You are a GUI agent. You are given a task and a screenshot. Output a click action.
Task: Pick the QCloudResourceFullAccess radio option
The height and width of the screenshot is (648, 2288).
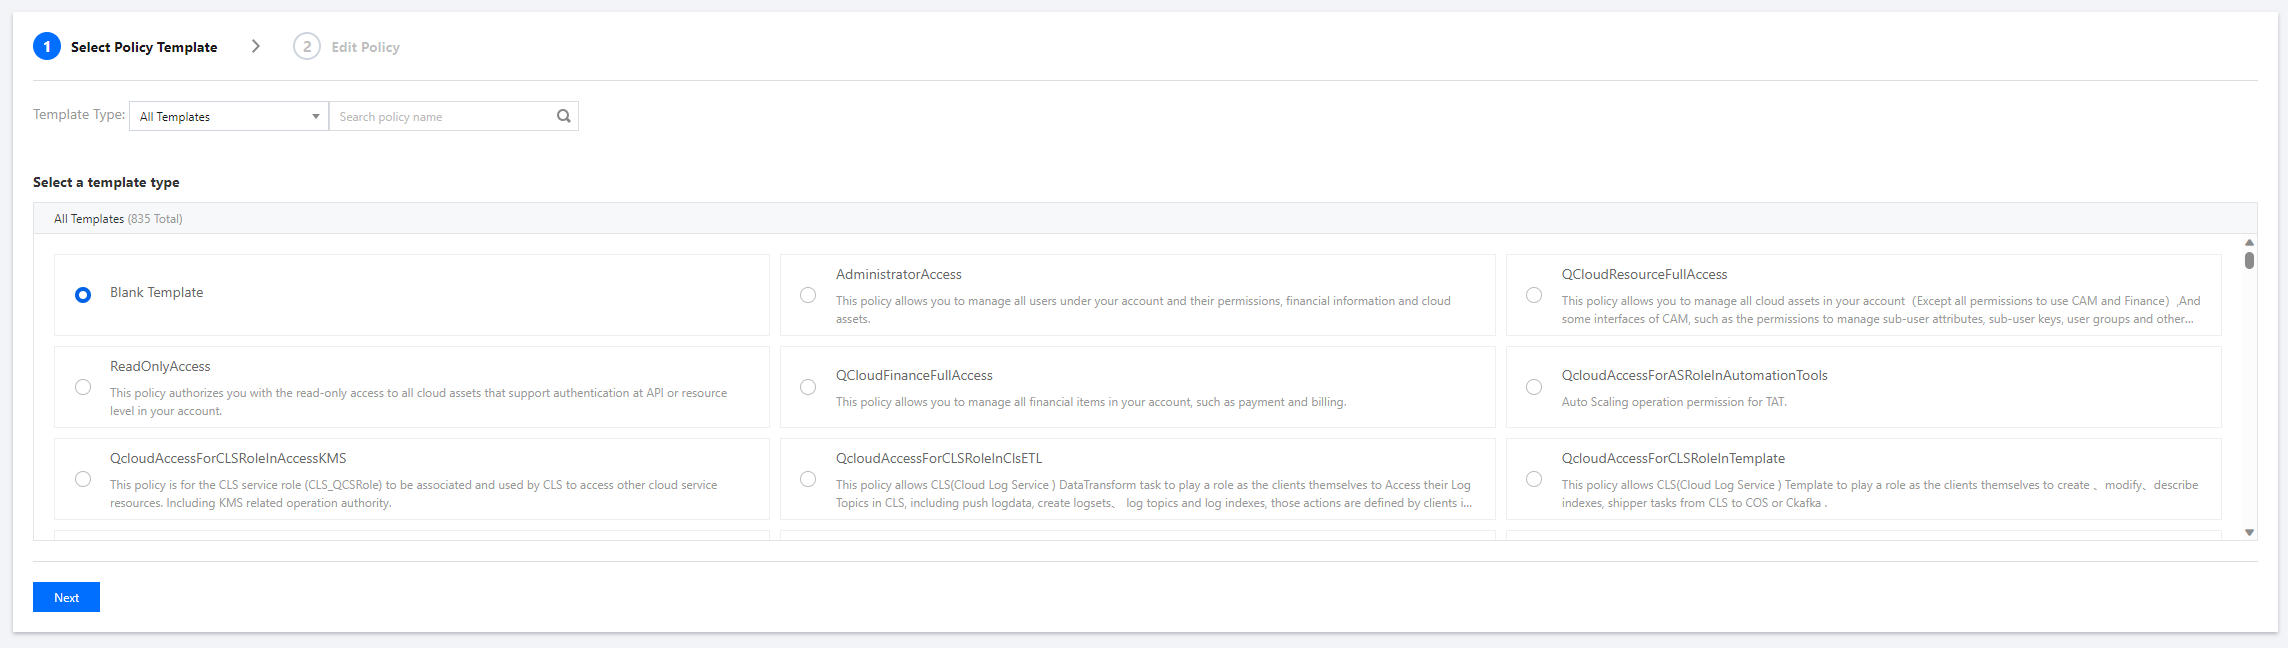[1534, 295]
